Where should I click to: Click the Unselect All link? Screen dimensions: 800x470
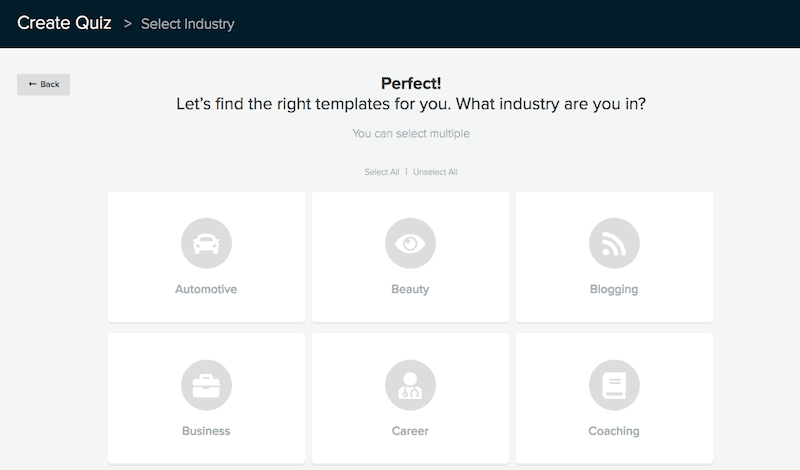coord(435,172)
